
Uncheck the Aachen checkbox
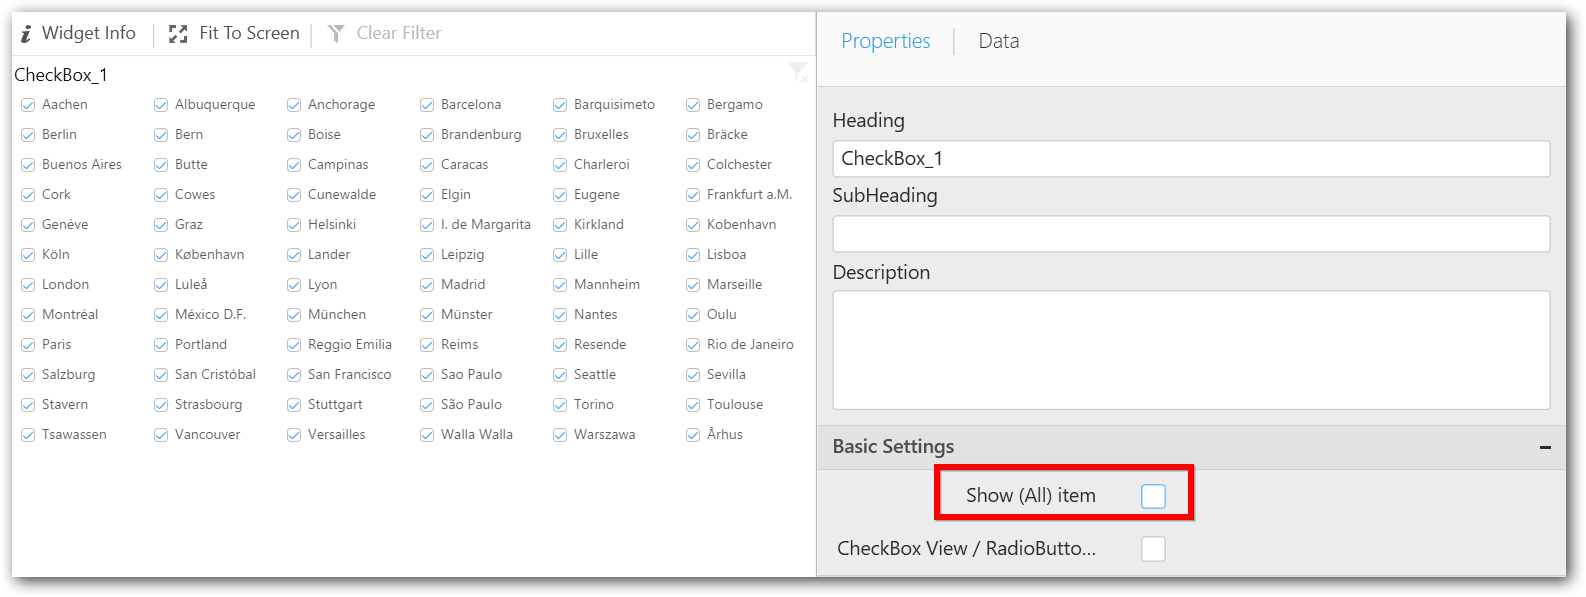point(28,105)
